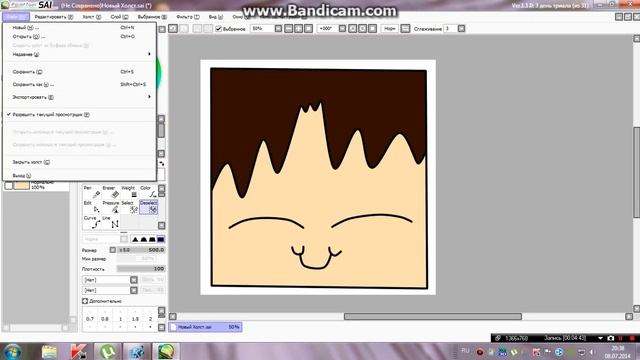Select the Line tool
Screen dimensions: 640x360
(111, 222)
